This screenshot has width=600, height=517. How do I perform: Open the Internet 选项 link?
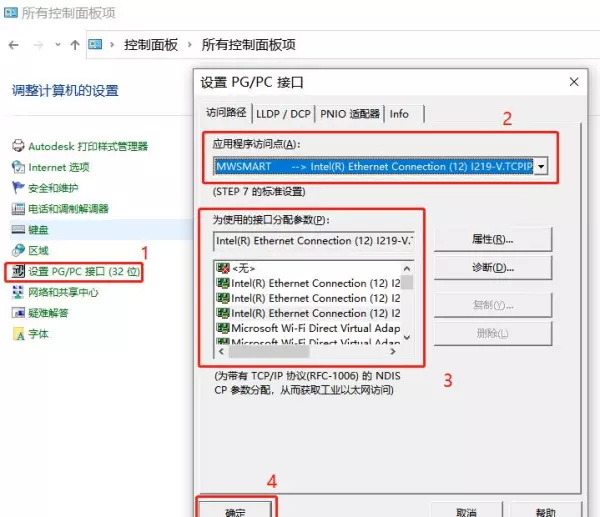coord(59,167)
